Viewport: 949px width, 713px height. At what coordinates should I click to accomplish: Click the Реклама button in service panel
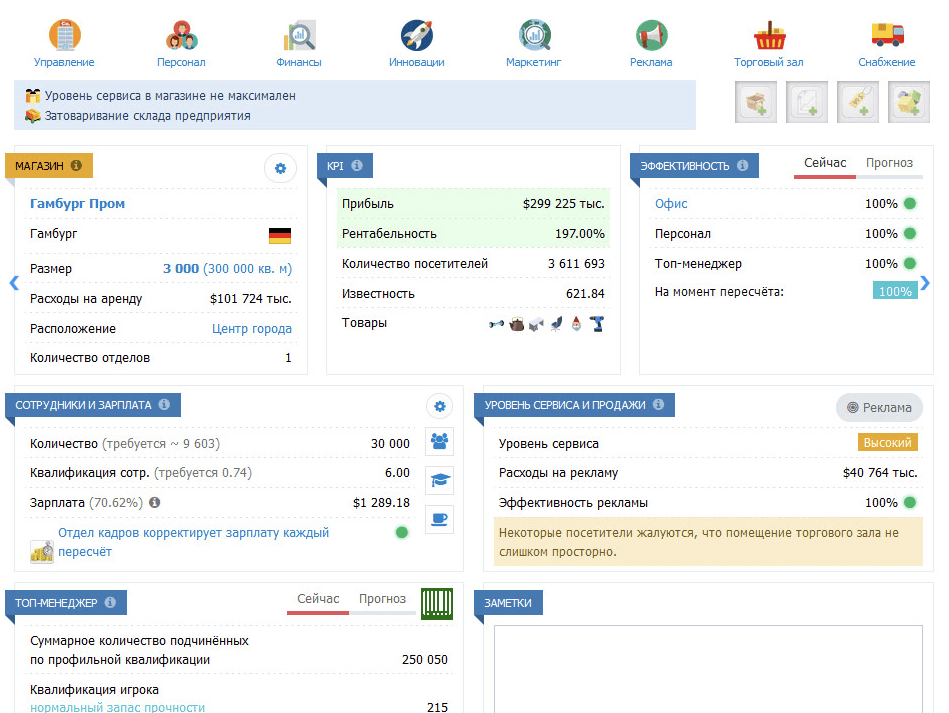click(879, 407)
